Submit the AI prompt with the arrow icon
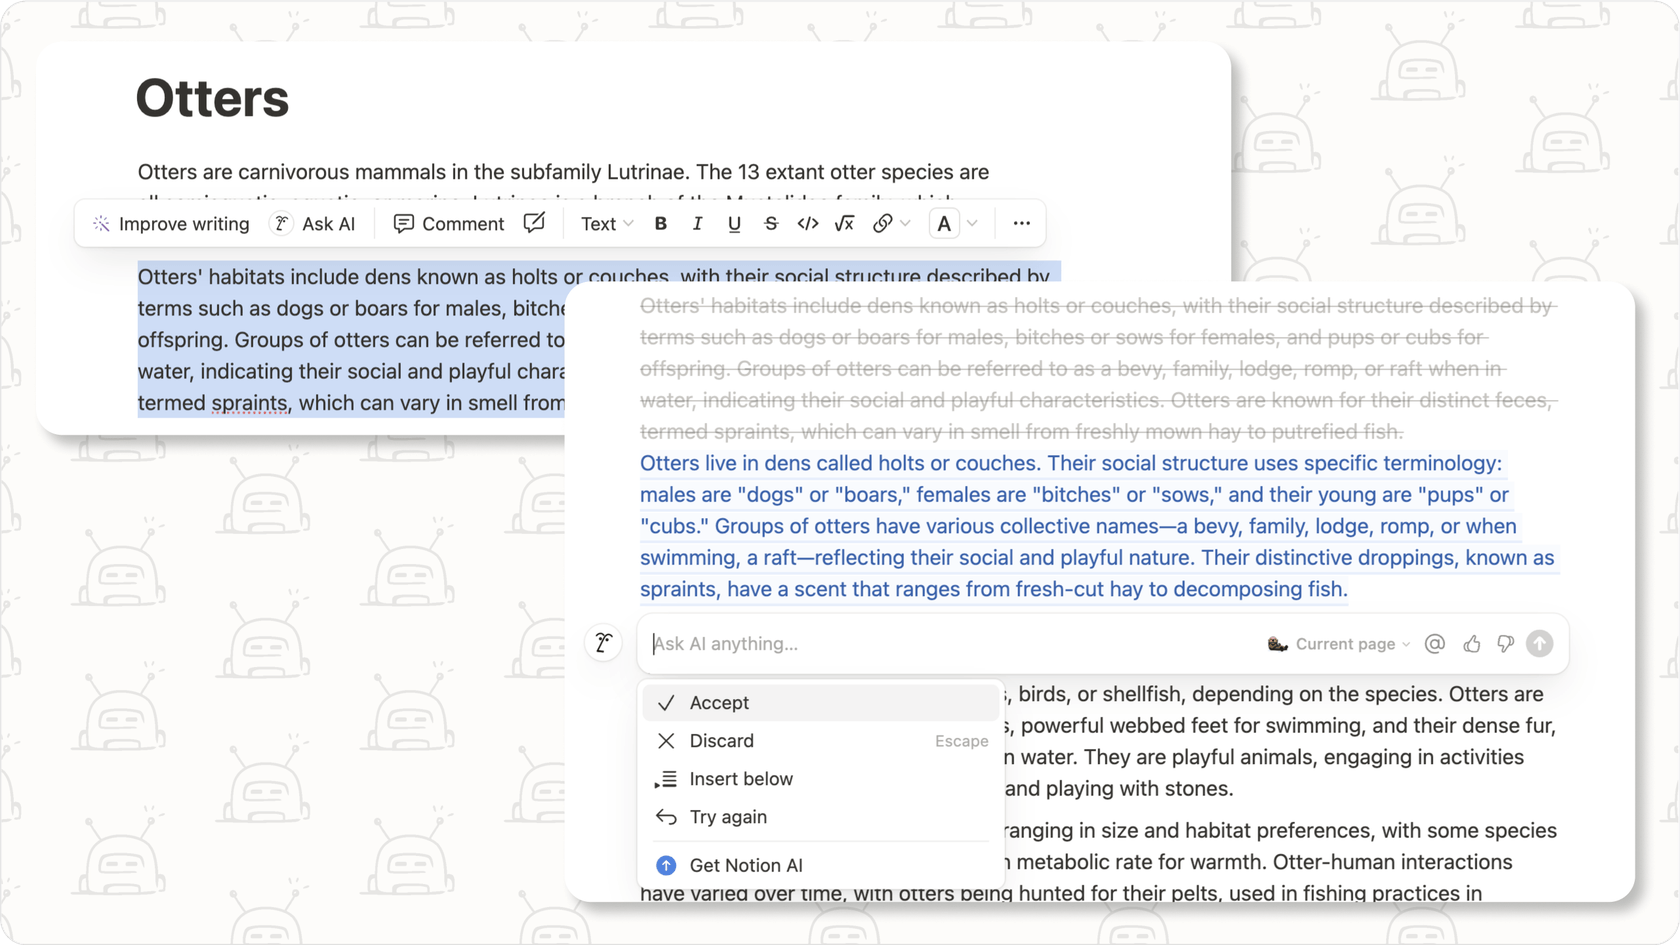 [x=1538, y=643]
